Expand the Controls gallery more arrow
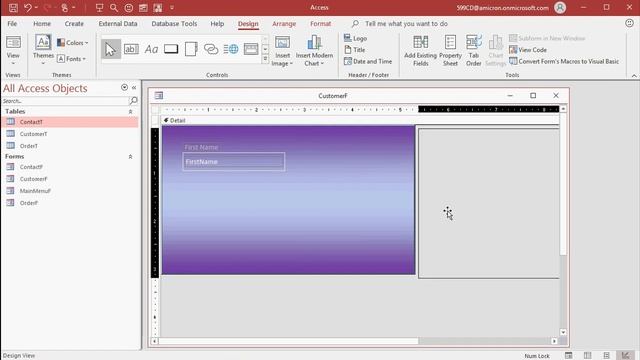640x360 pixels. pos(265,59)
